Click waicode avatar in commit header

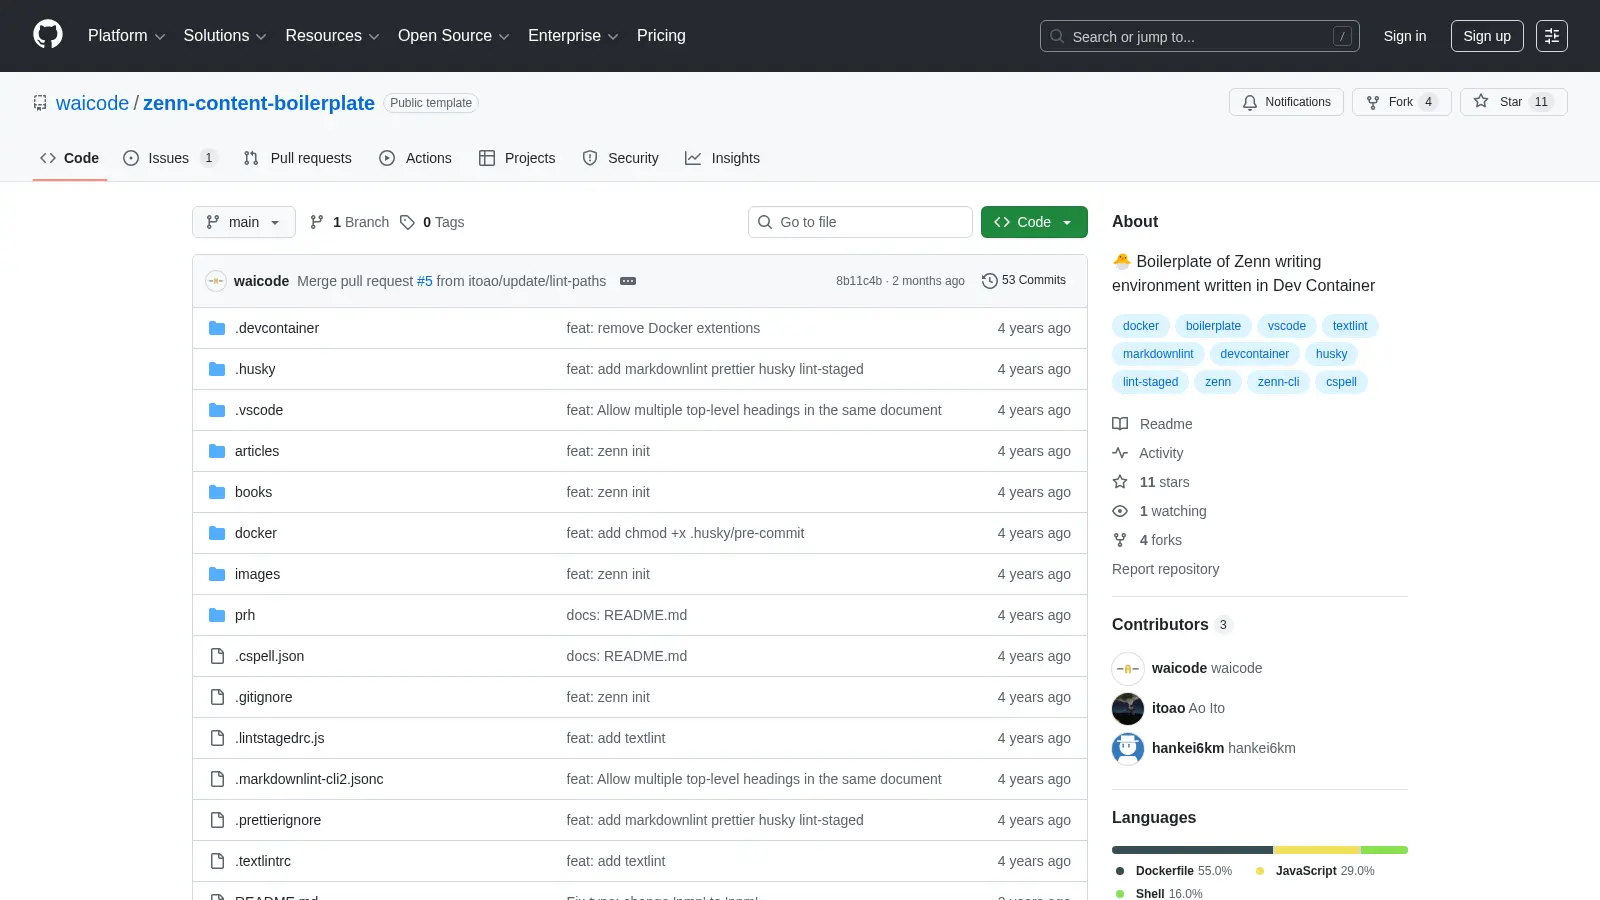pos(216,281)
